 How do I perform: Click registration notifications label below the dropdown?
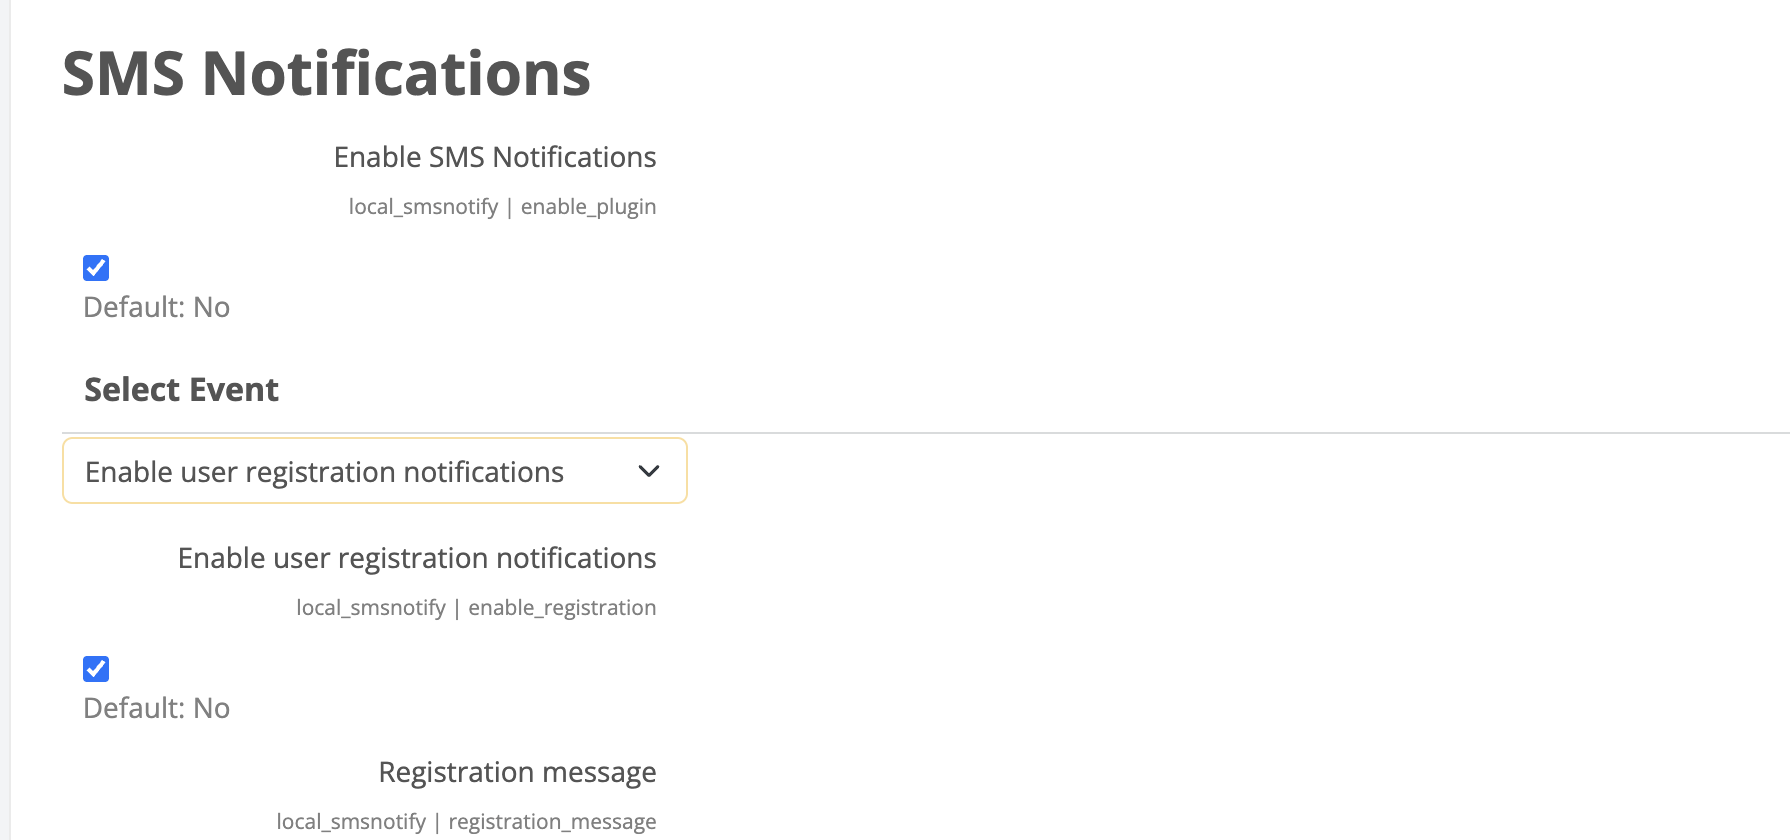click(x=417, y=558)
